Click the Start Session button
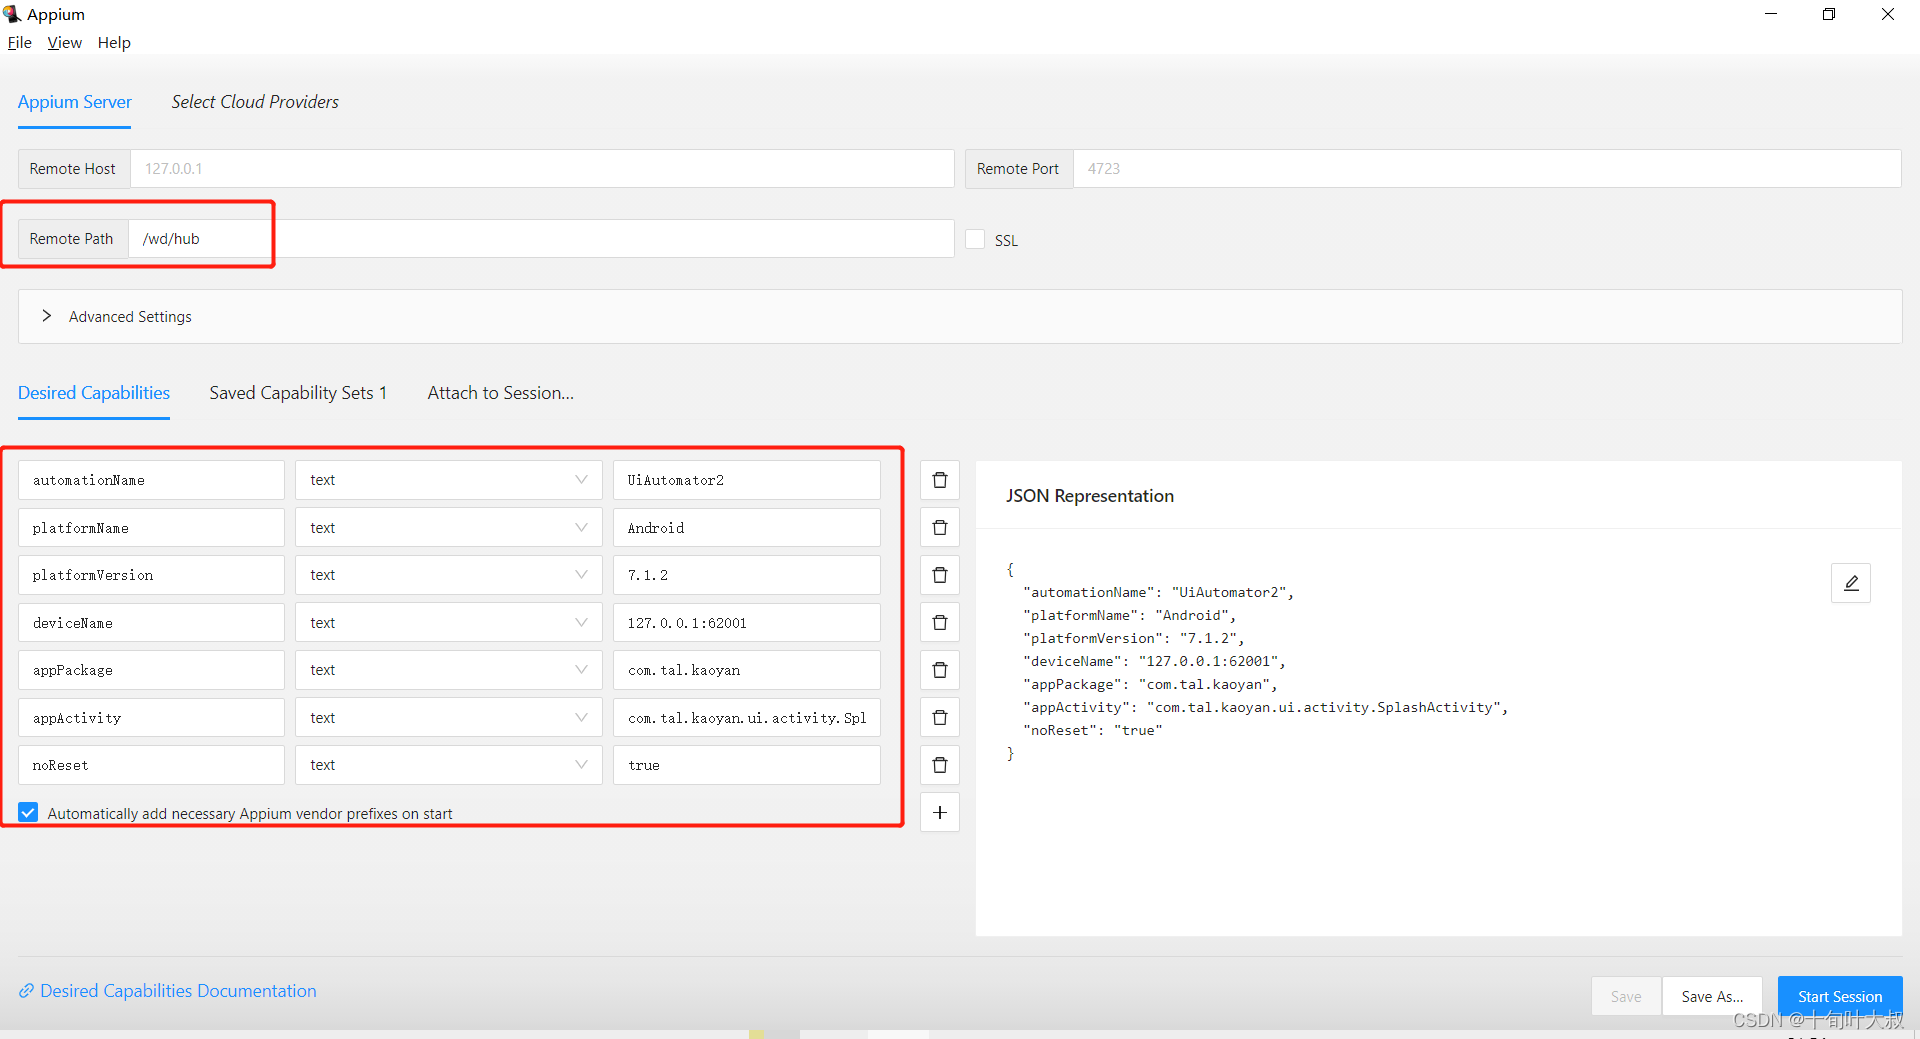The image size is (1920, 1039). coord(1839,996)
